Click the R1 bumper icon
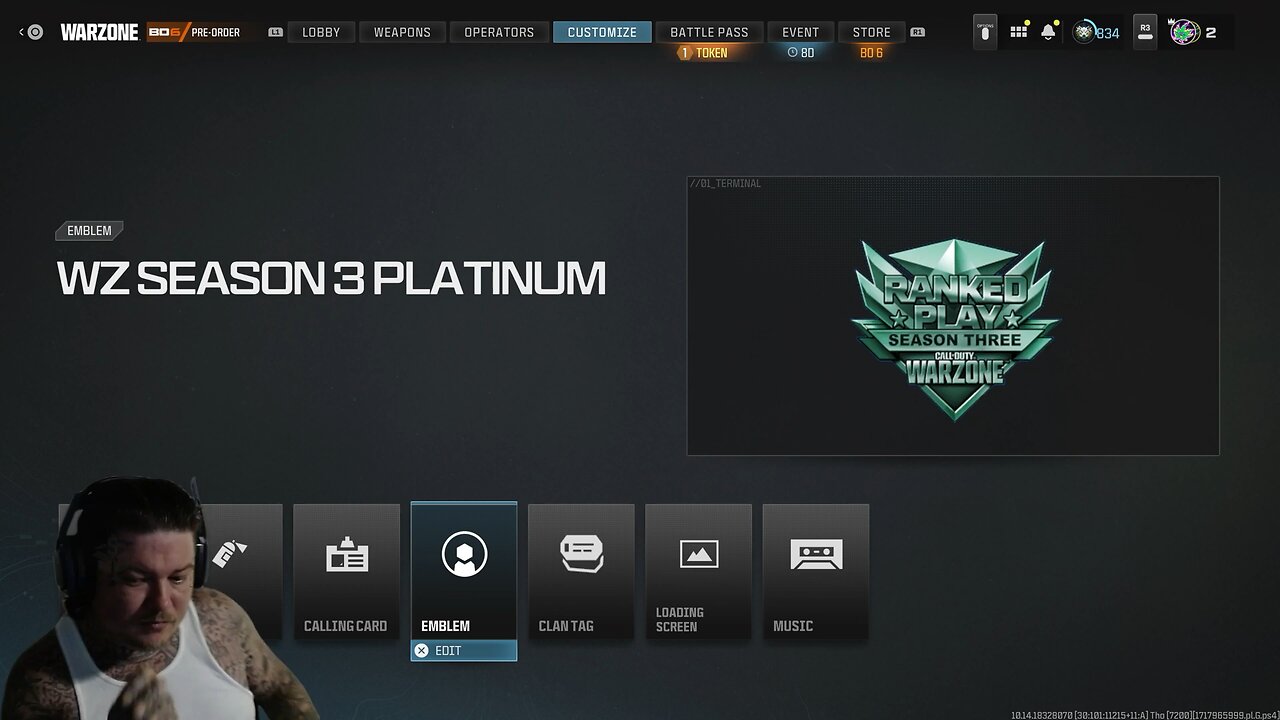This screenshot has height=720, width=1280. tap(917, 32)
